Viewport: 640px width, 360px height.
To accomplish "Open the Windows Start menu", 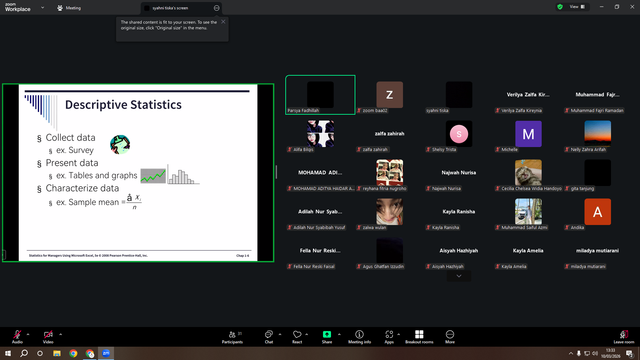I will click(8, 353).
